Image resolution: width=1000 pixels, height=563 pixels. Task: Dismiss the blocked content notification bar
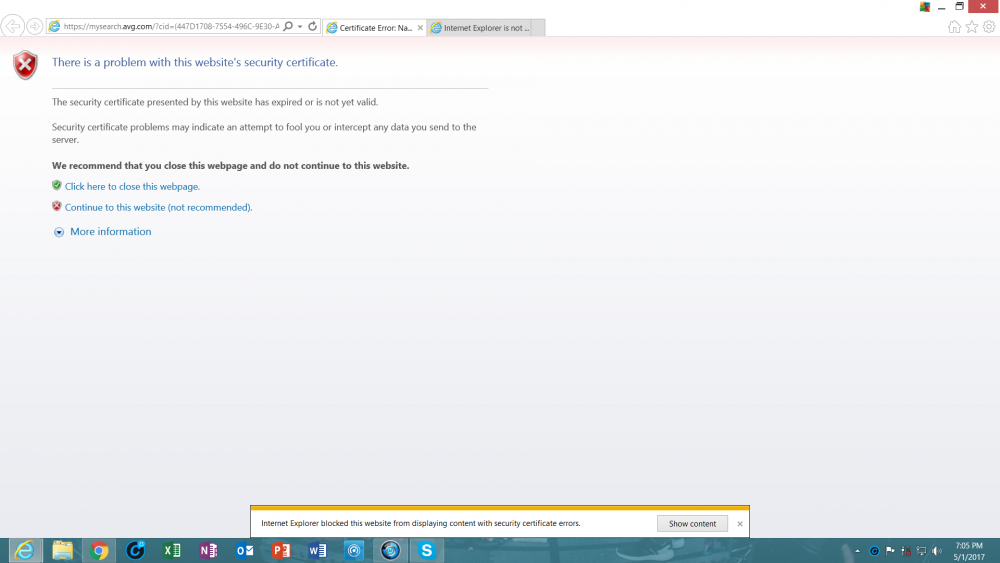point(740,523)
